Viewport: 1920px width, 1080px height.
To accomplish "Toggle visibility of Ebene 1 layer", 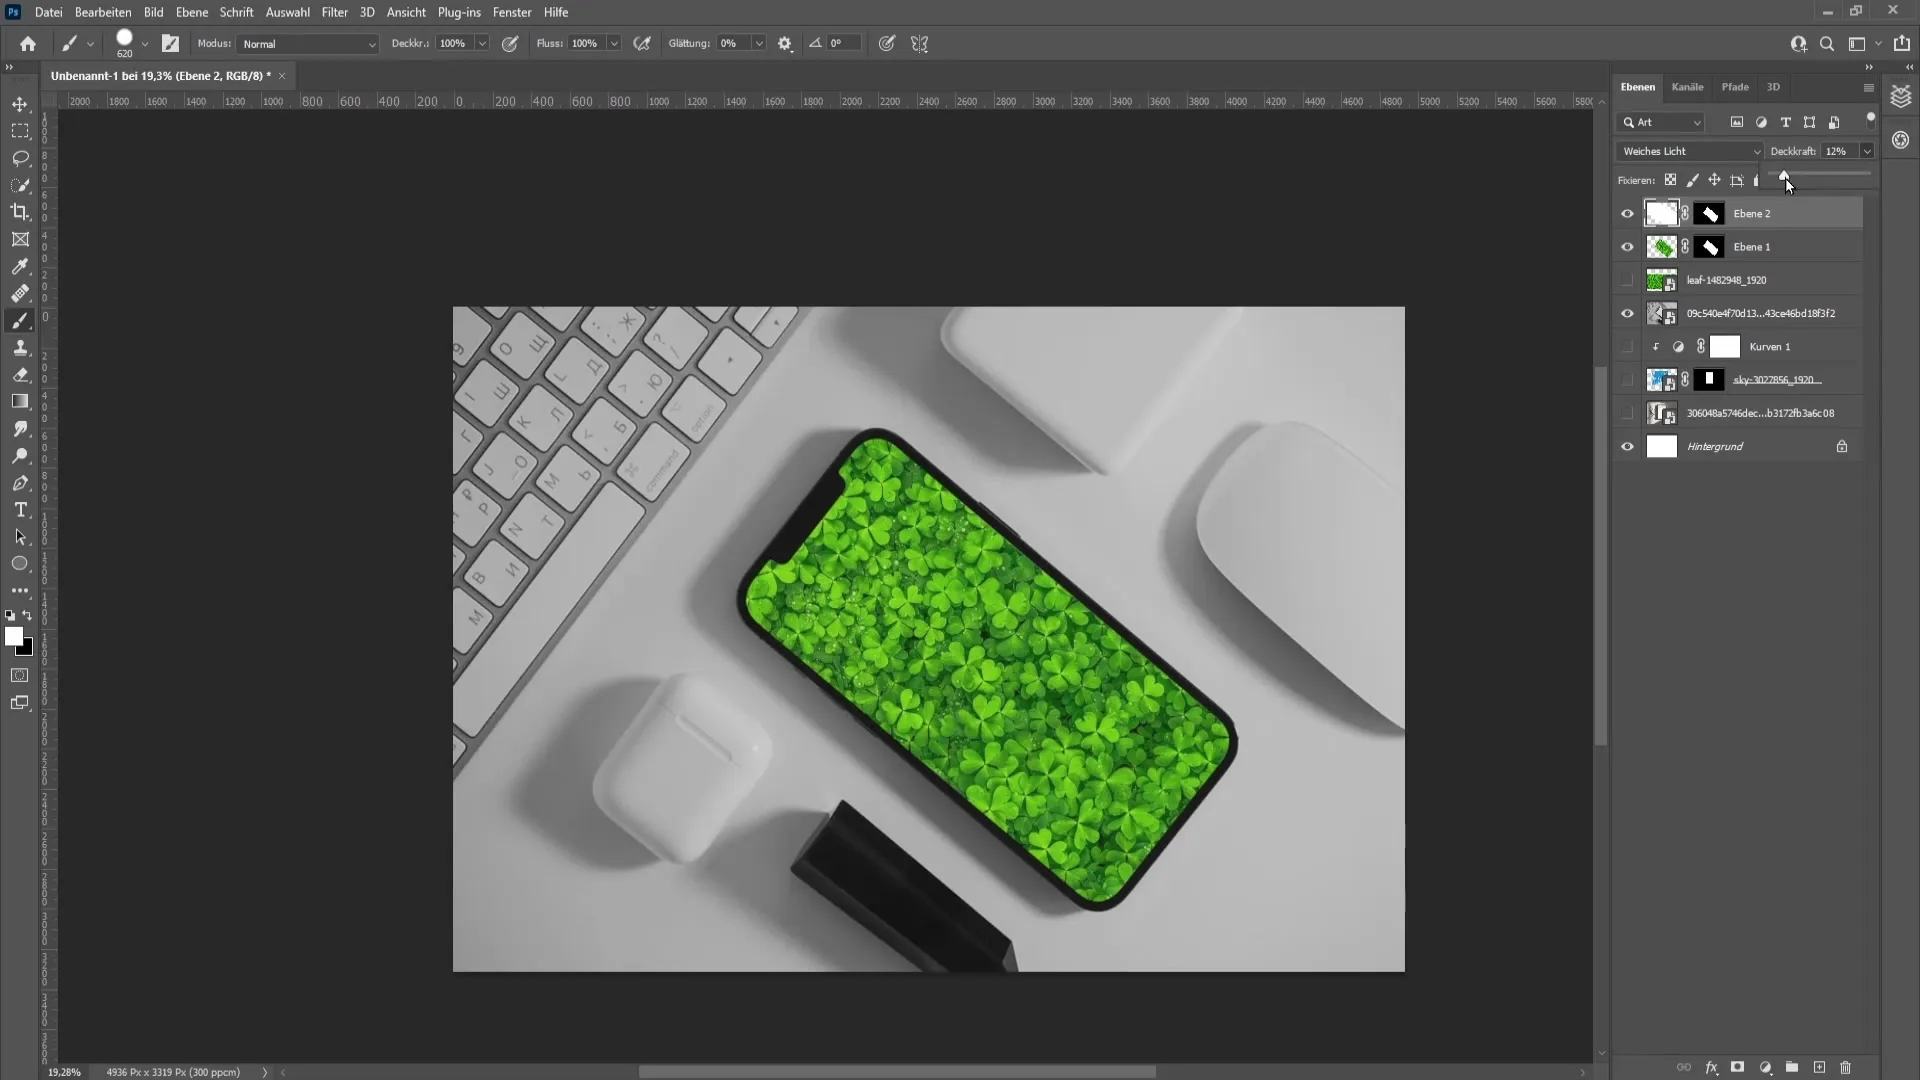I will tap(1627, 247).
